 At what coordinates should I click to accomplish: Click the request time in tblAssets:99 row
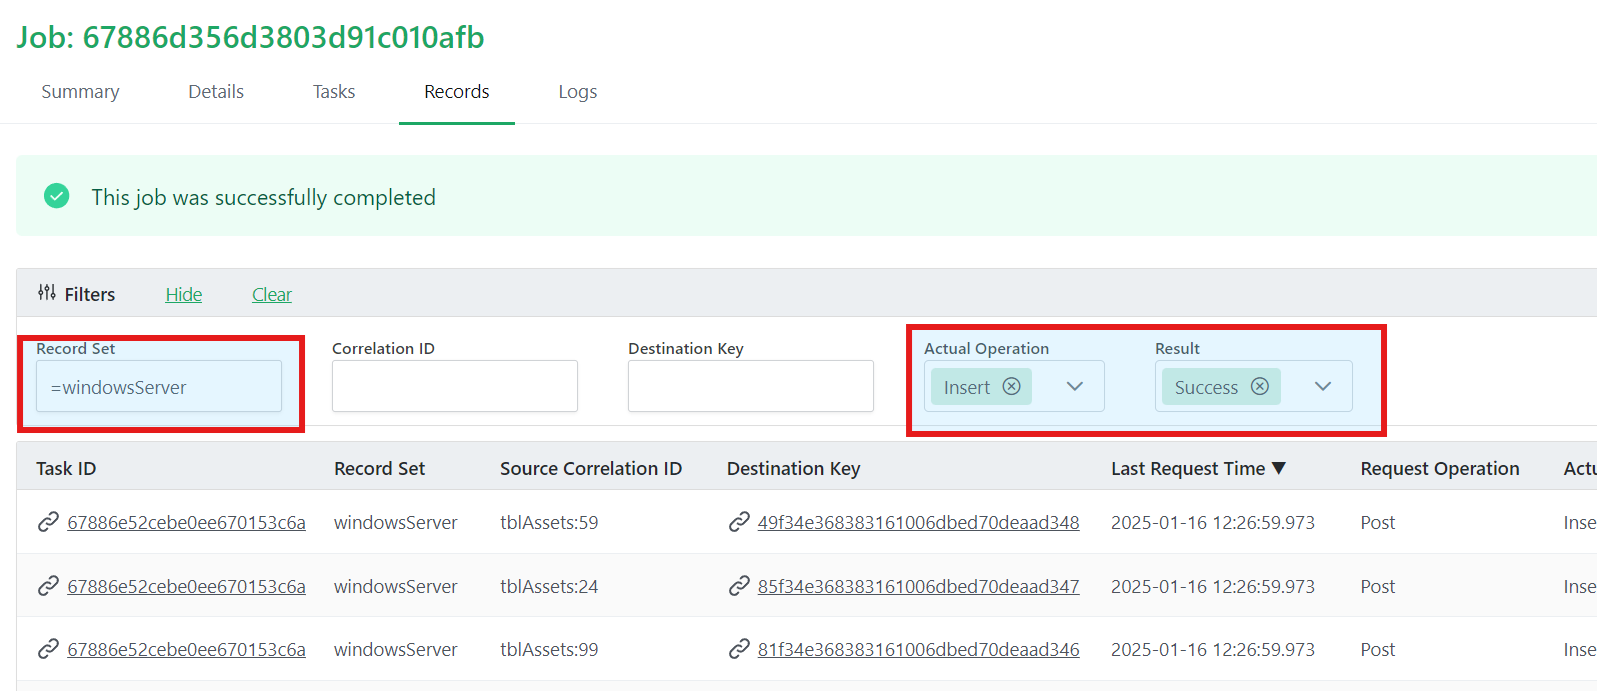(x=1213, y=649)
